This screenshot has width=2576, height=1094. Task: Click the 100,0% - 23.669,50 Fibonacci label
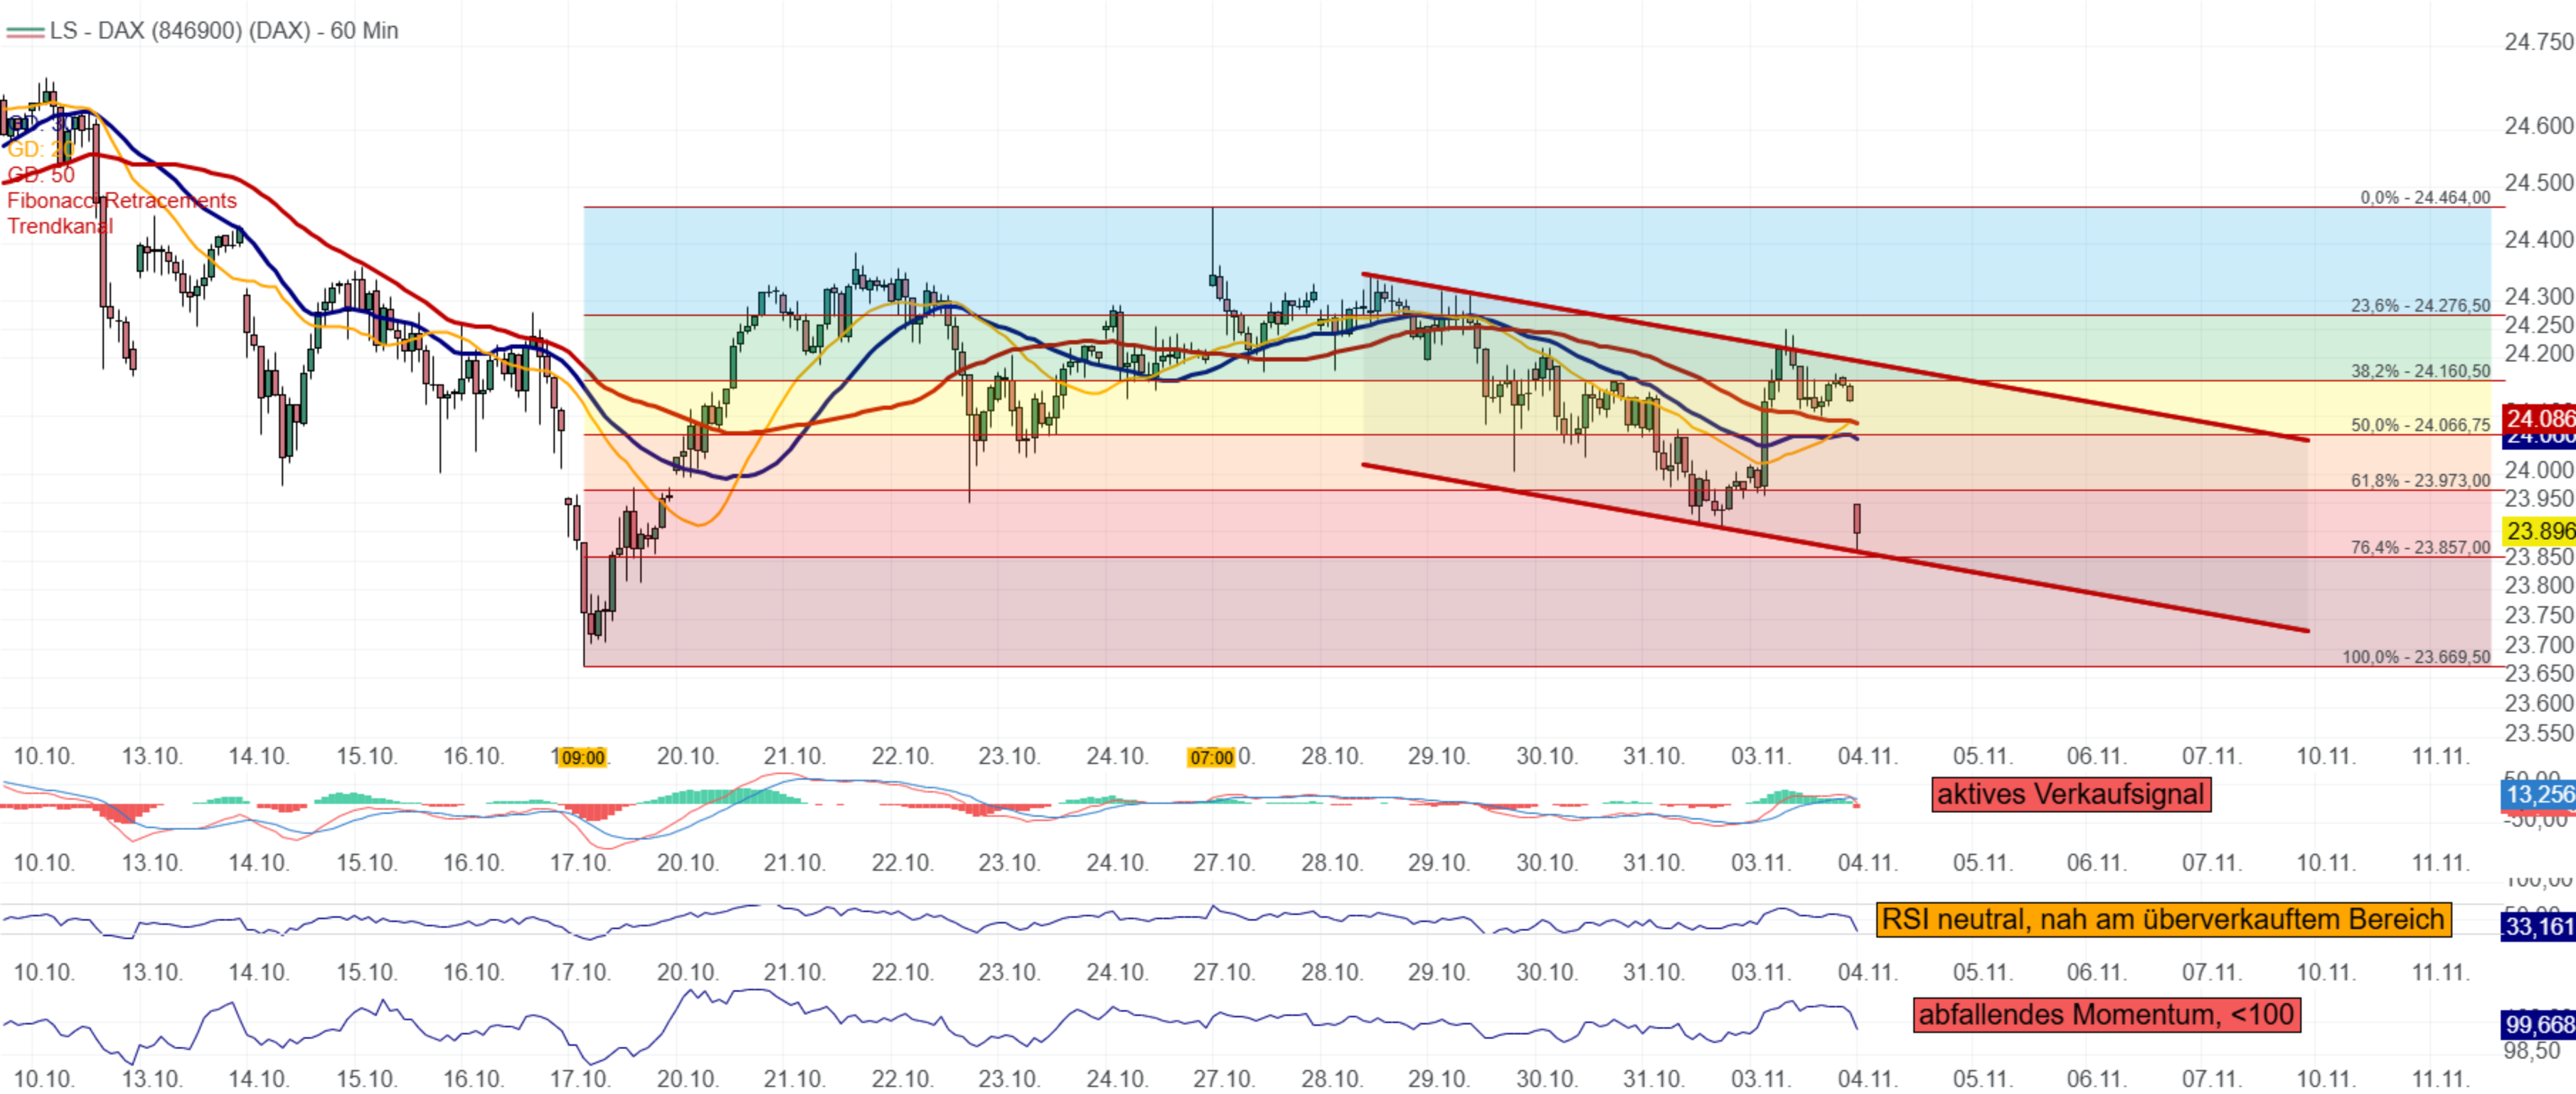2416,657
